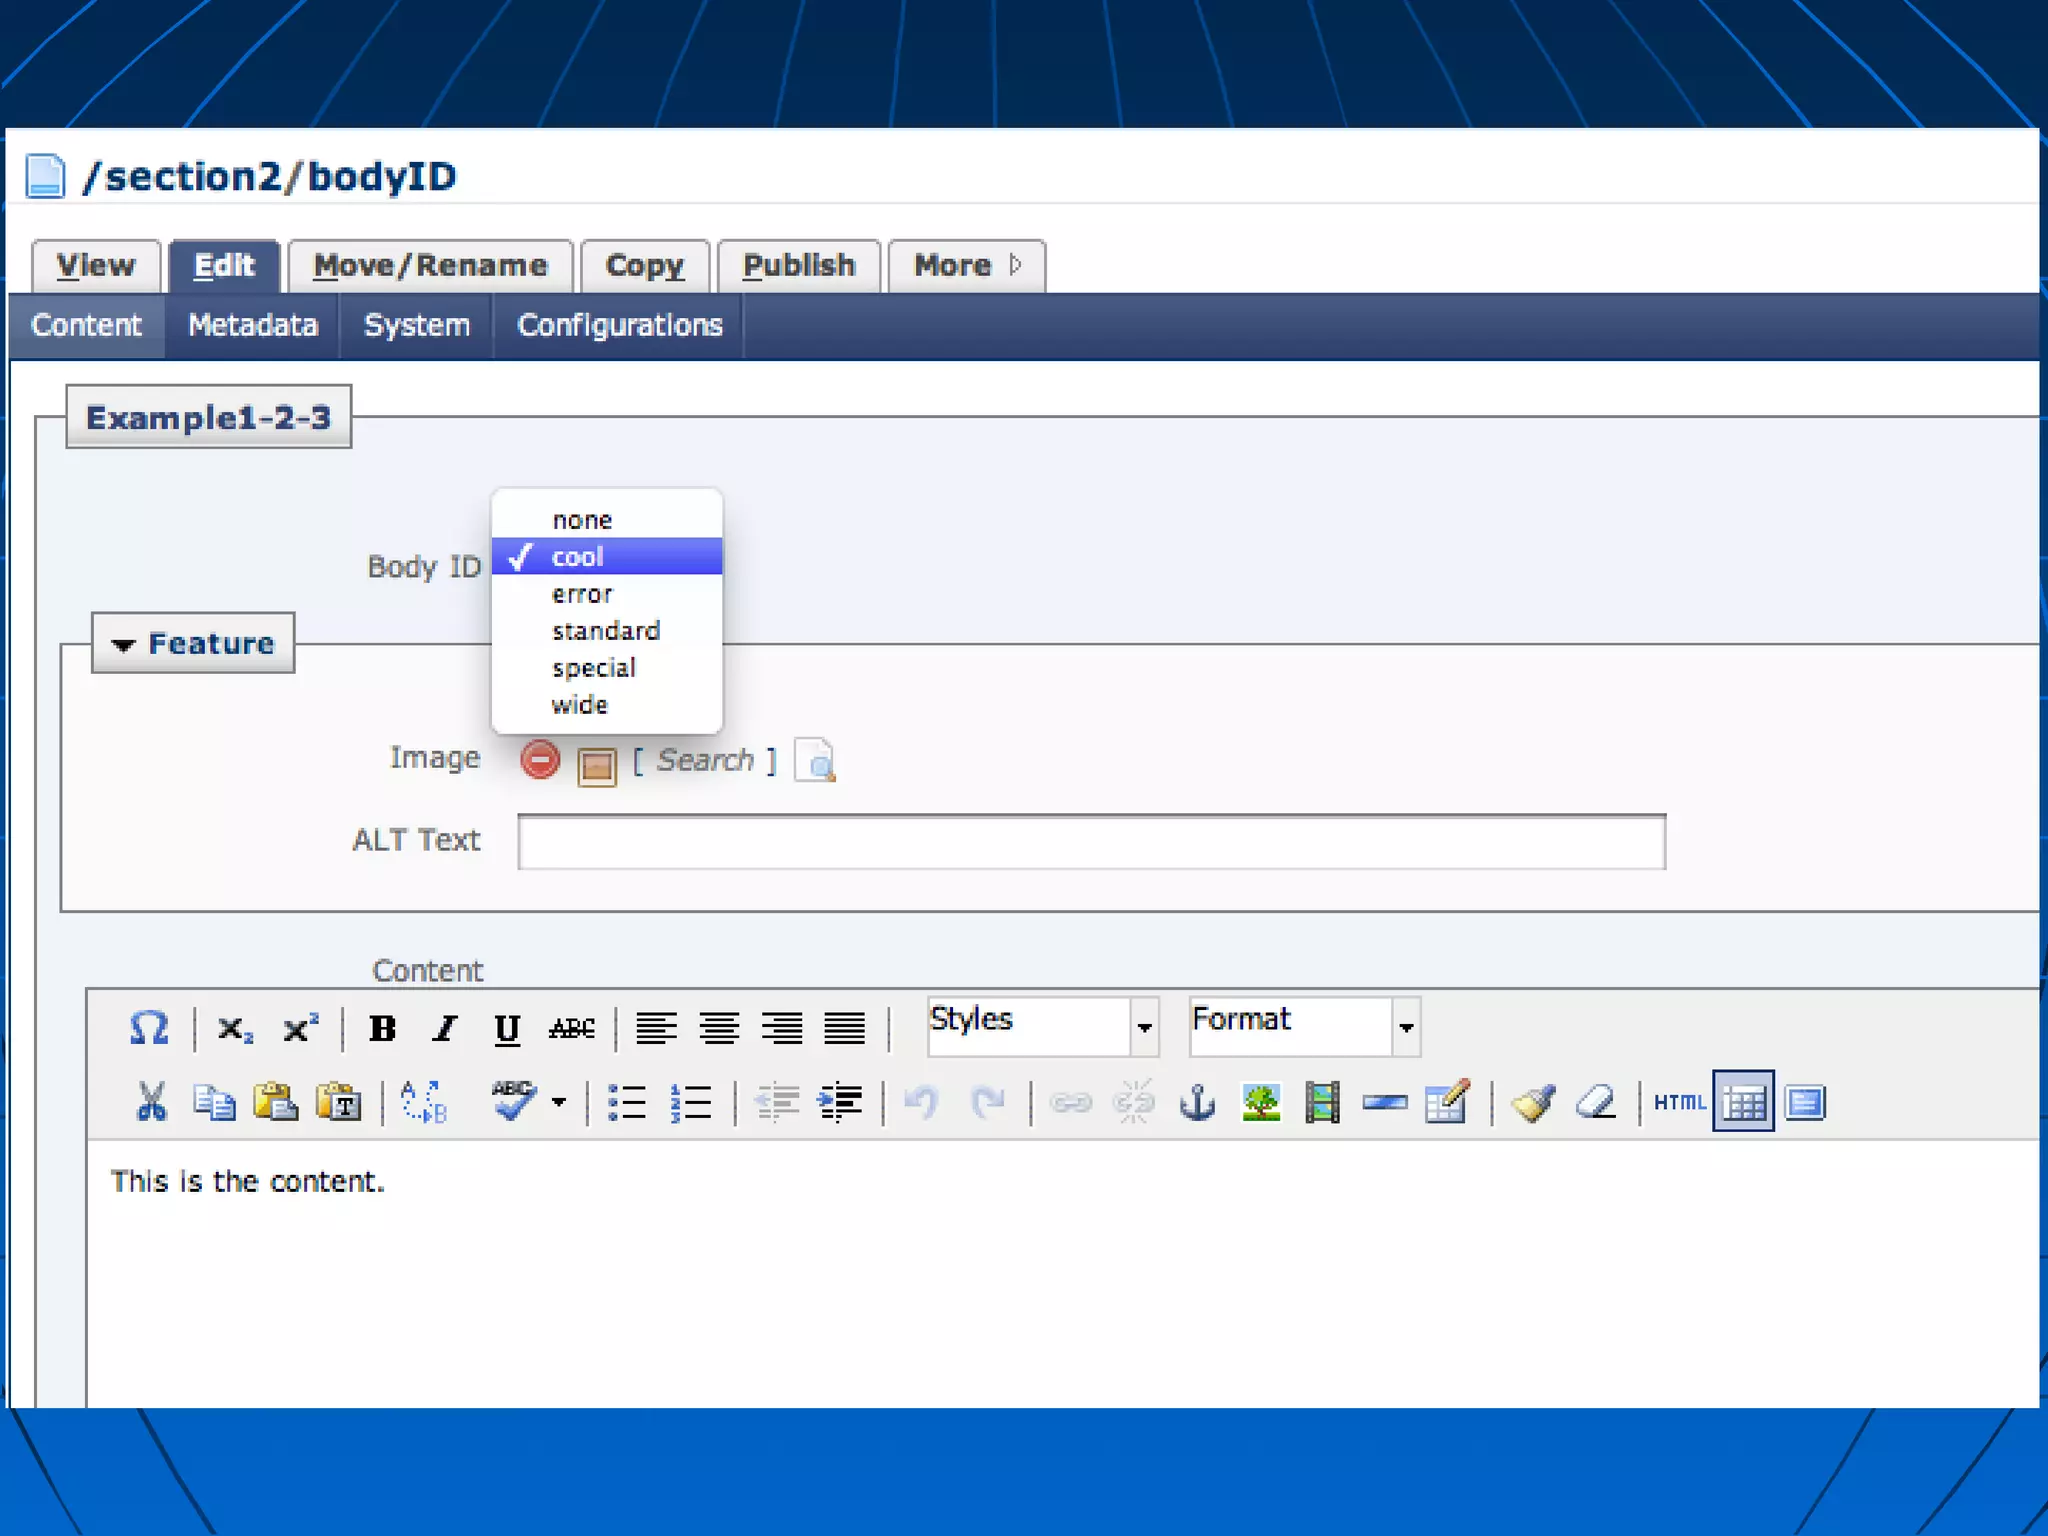The image size is (2048, 1536).
Task: Run spell check
Action: click(x=514, y=1101)
